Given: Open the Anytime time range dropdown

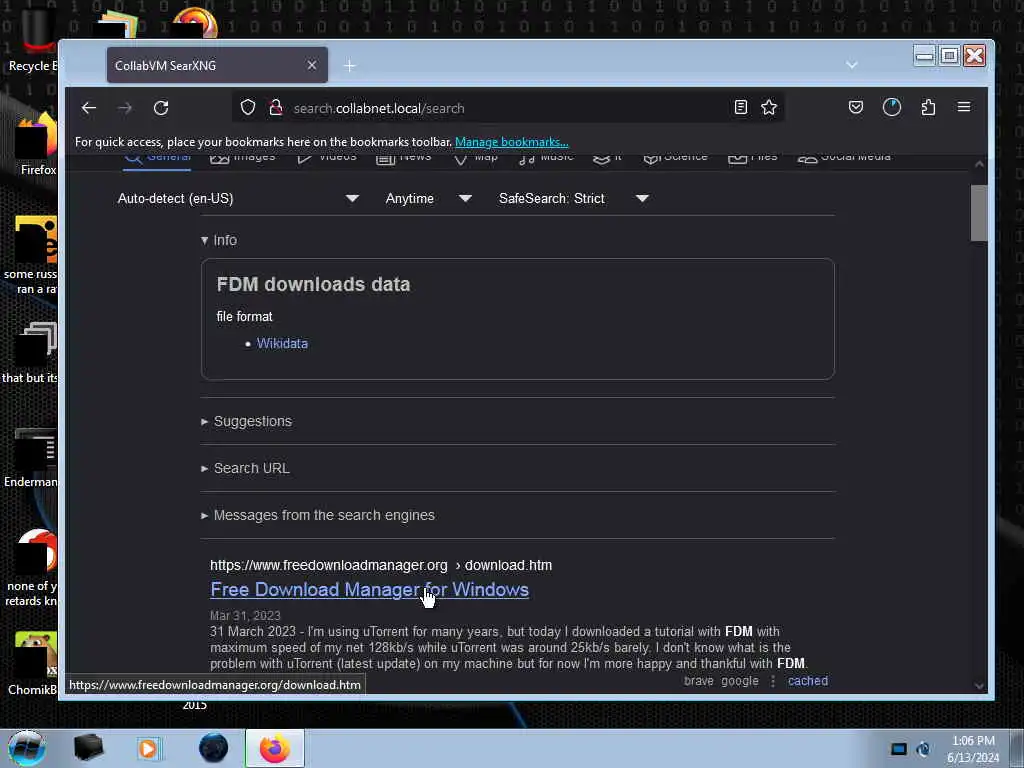Looking at the screenshot, I should coord(428,199).
